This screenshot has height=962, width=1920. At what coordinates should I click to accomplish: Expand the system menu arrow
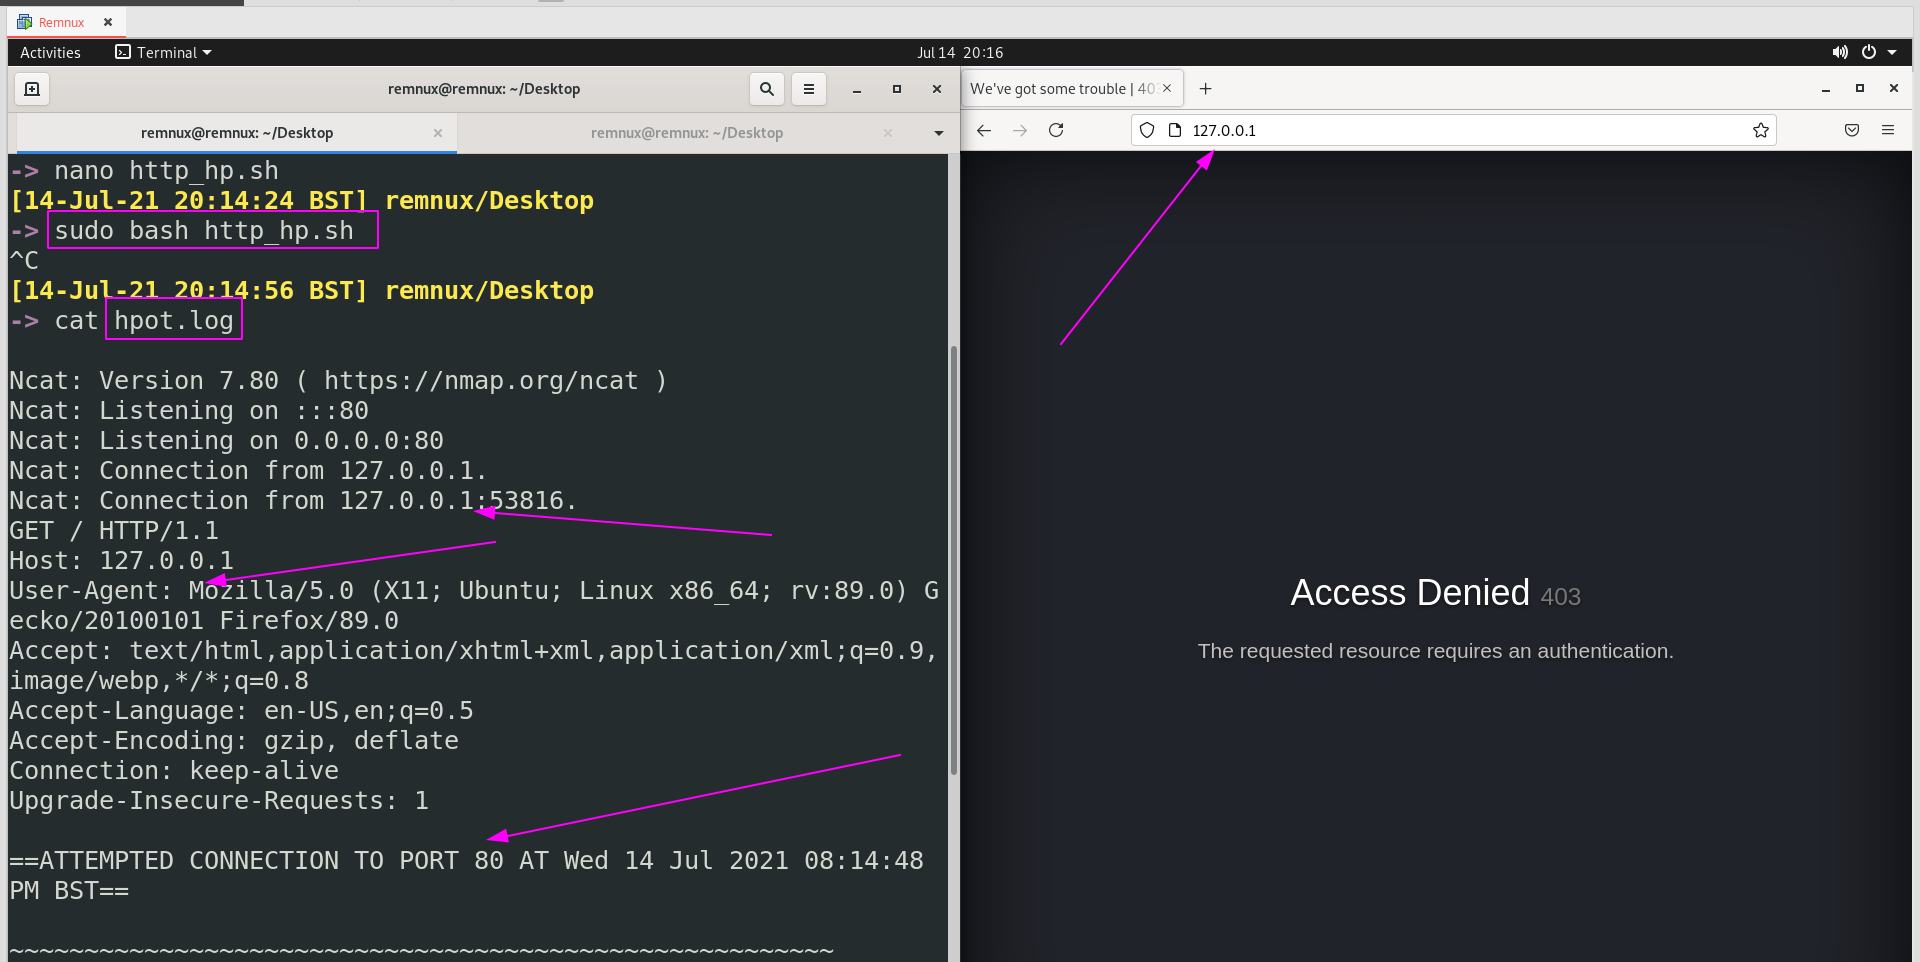(1892, 52)
